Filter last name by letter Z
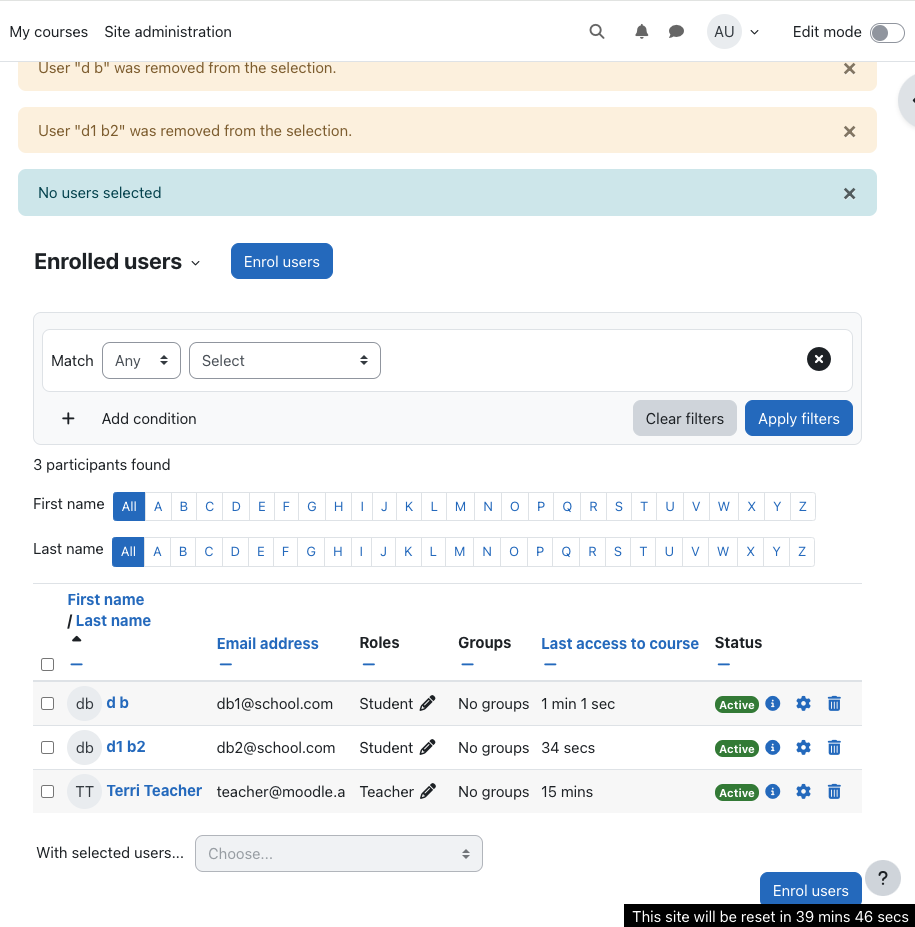Screen dimensions: 915x927 pyautogui.click(x=802, y=552)
